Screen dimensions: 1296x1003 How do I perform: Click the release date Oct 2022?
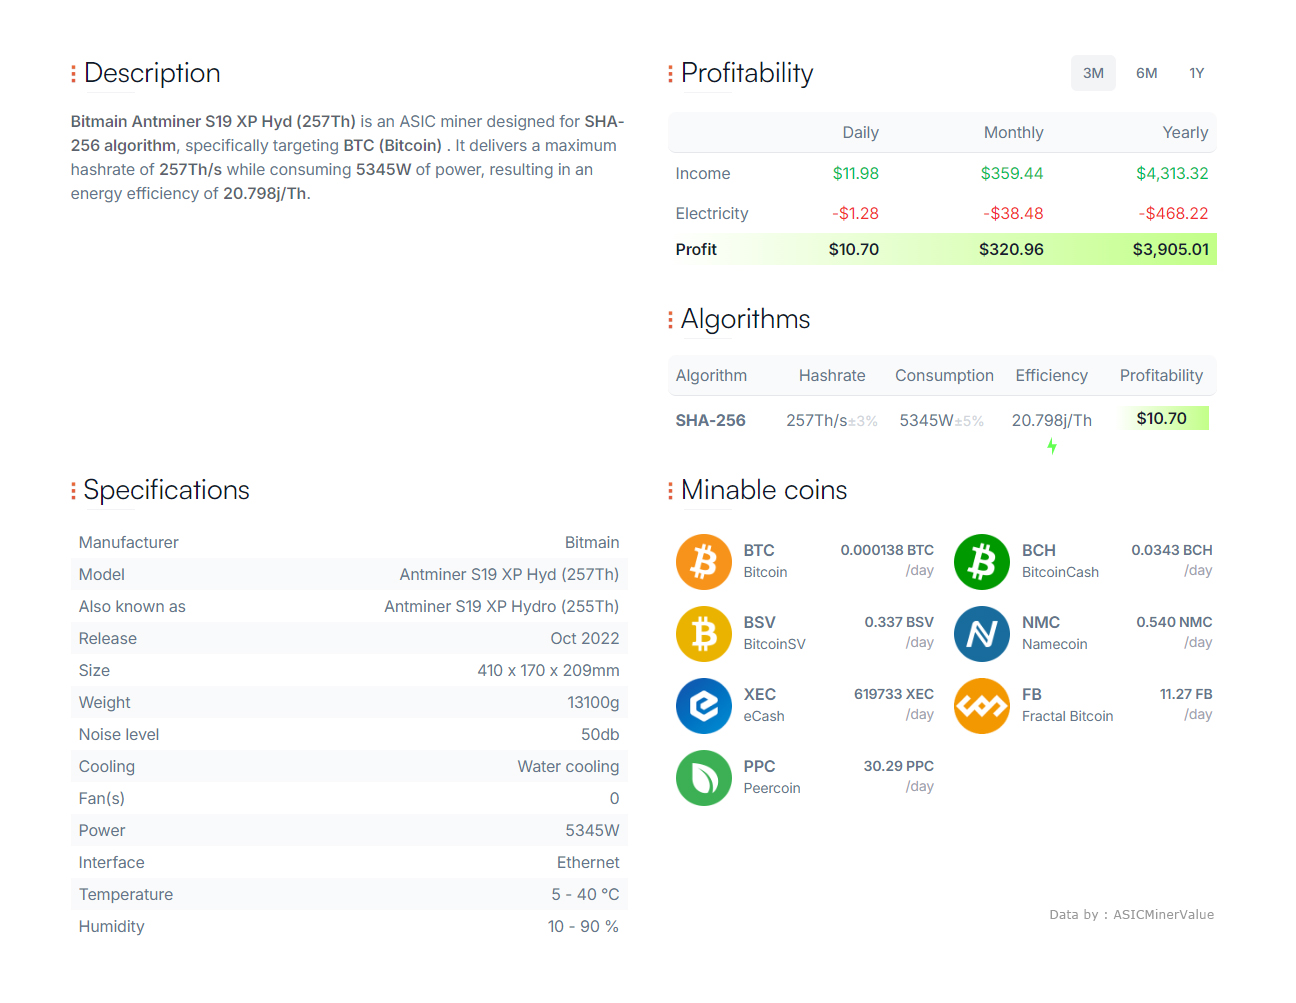coord(585,638)
